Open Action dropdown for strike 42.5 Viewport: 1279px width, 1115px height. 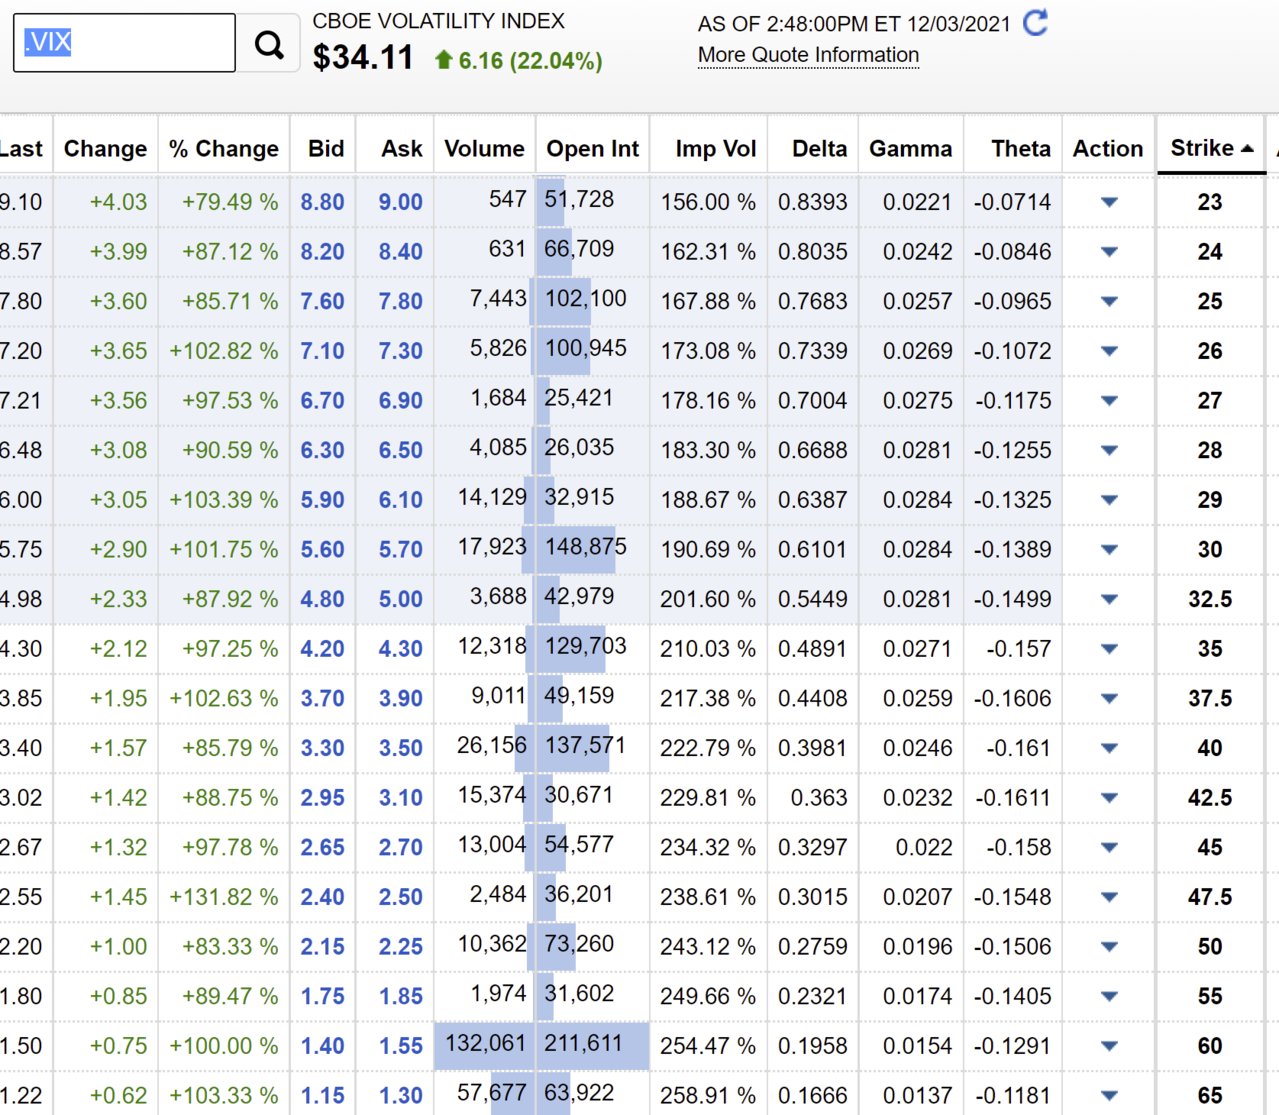click(x=1109, y=798)
